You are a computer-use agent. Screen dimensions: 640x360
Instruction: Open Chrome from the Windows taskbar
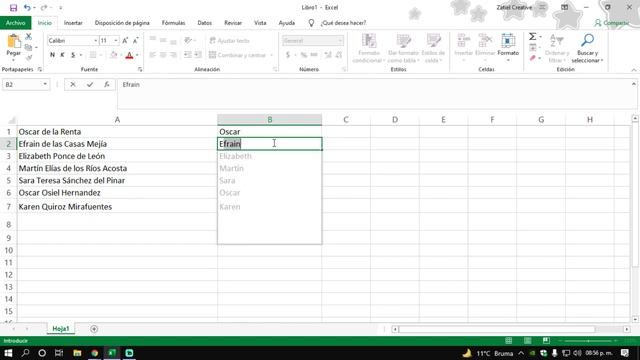point(95,353)
